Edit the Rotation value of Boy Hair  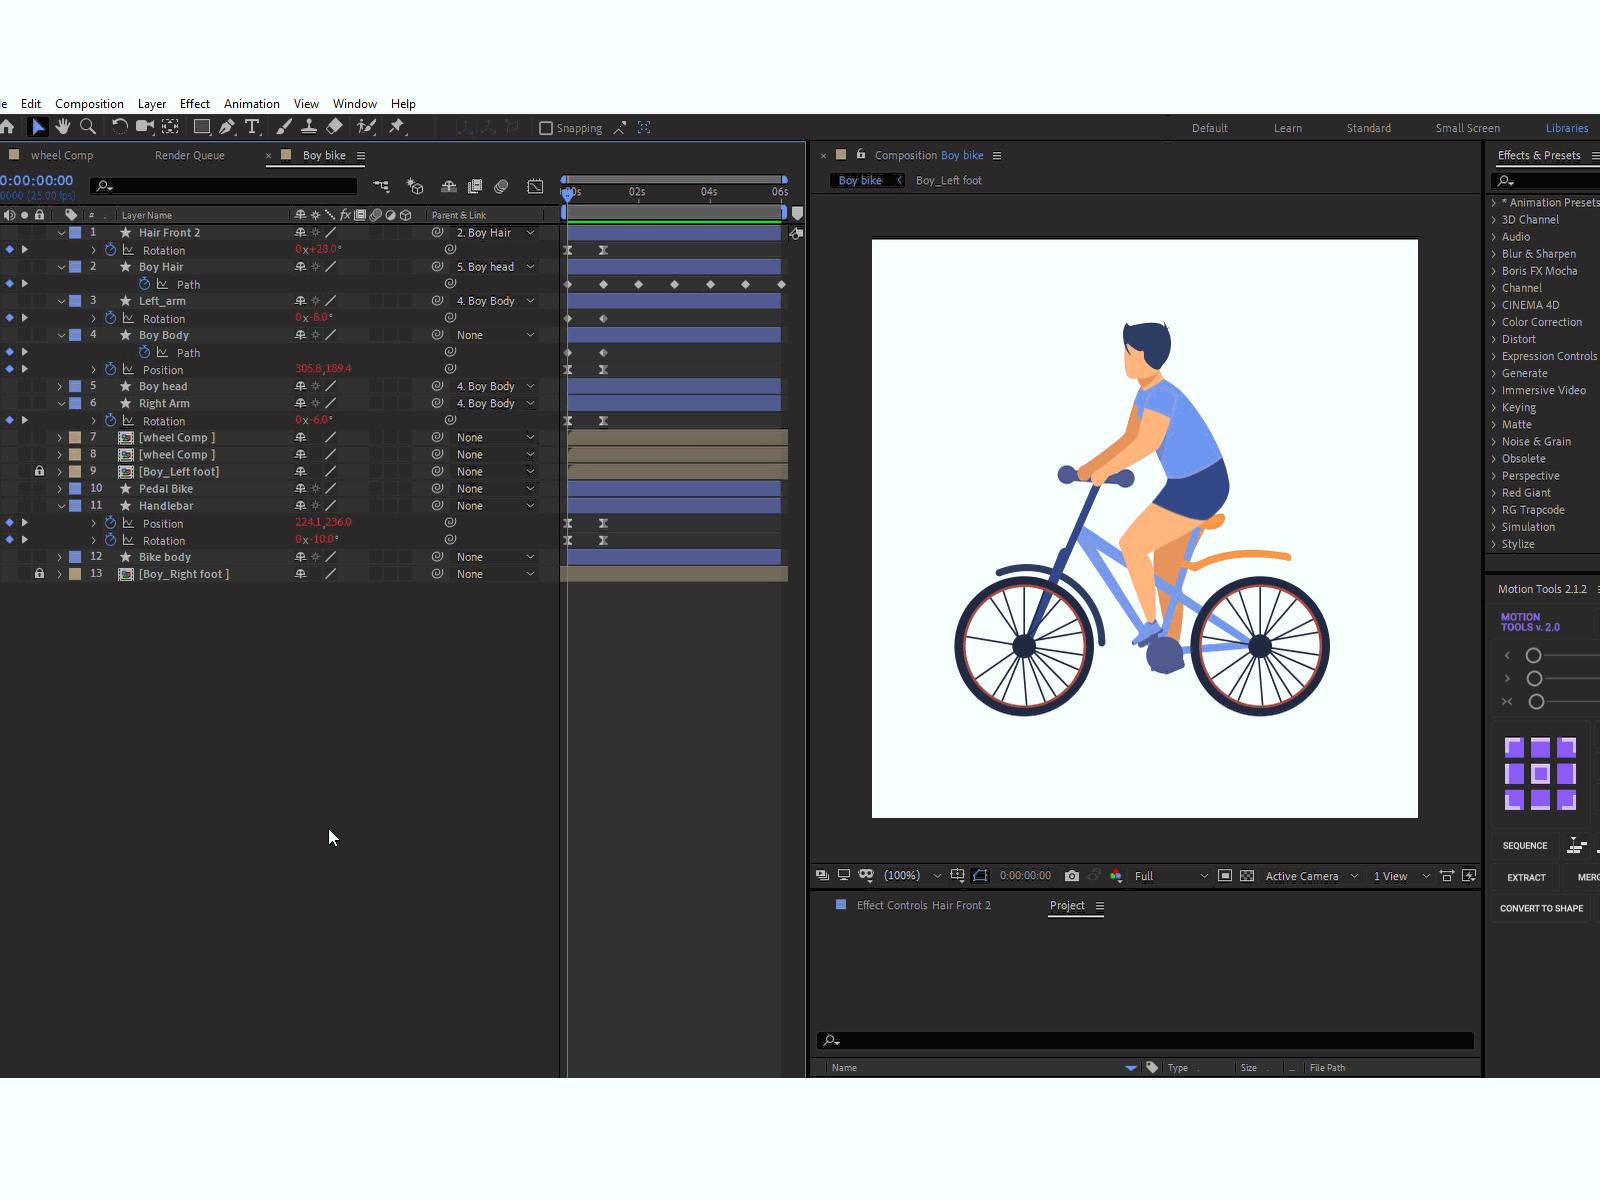317,249
